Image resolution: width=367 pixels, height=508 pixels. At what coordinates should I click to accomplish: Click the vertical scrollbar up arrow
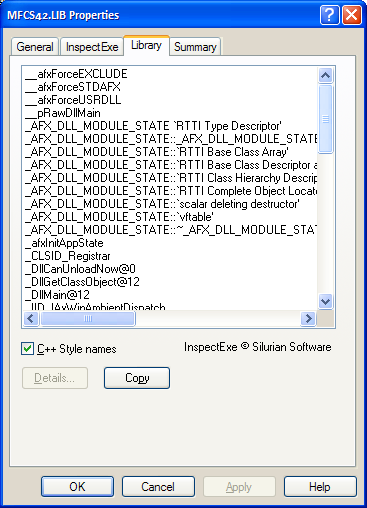point(325,75)
